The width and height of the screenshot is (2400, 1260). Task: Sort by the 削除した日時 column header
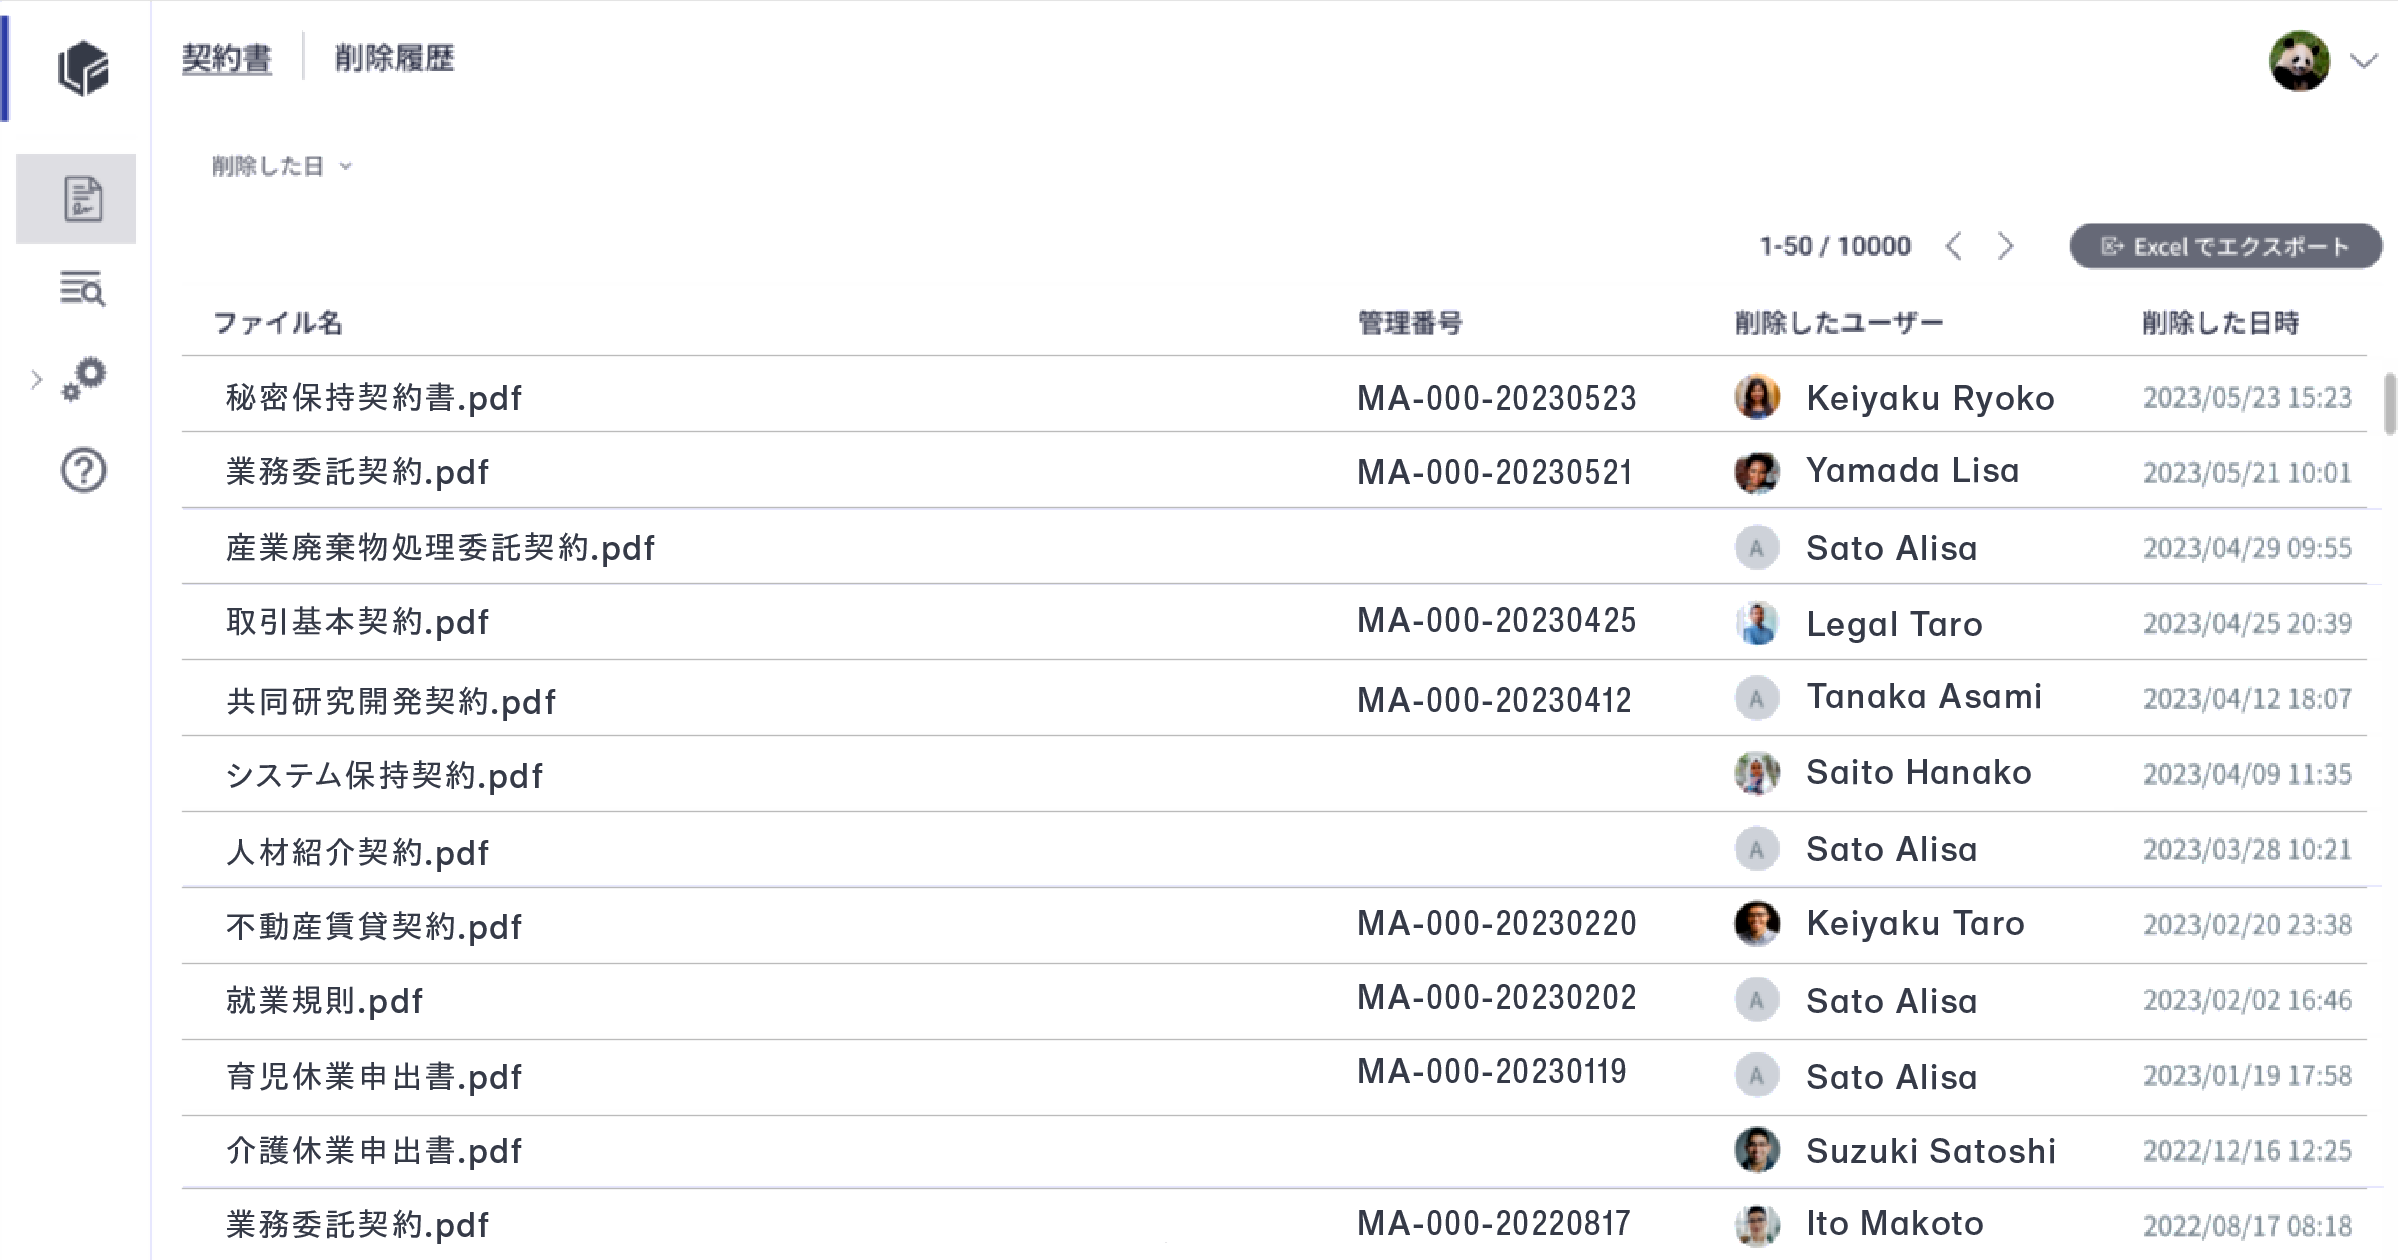coord(2220,323)
